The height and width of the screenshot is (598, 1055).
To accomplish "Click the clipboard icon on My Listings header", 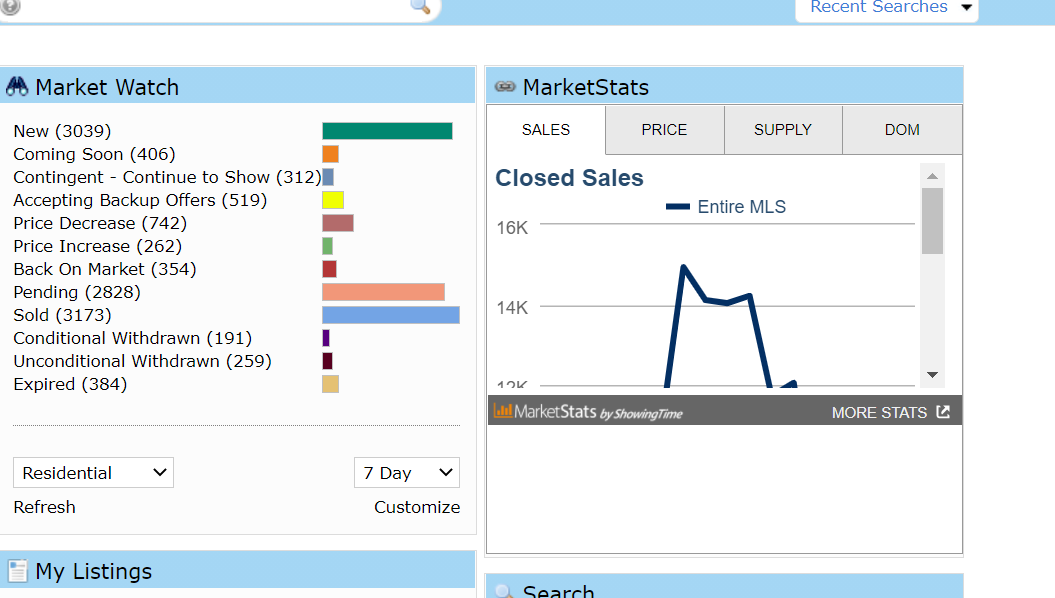I will [x=17, y=570].
